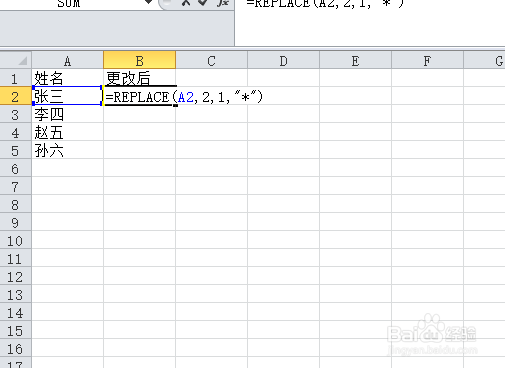The image size is (505, 368).
Task: Select row 11 header
Action: [16, 258]
